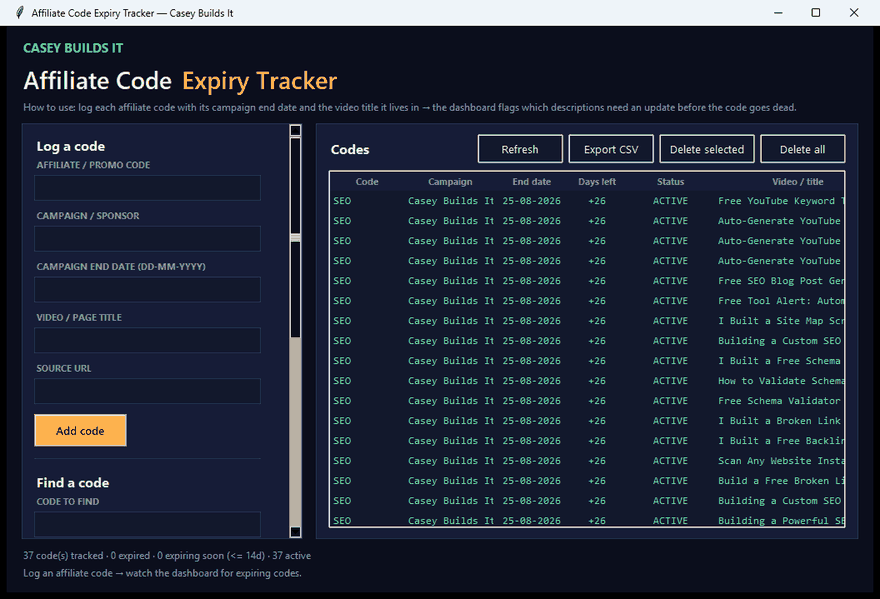Image resolution: width=880 pixels, height=599 pixels.
Task: Click the 'Find a code' heading
Action: (73, 483)
